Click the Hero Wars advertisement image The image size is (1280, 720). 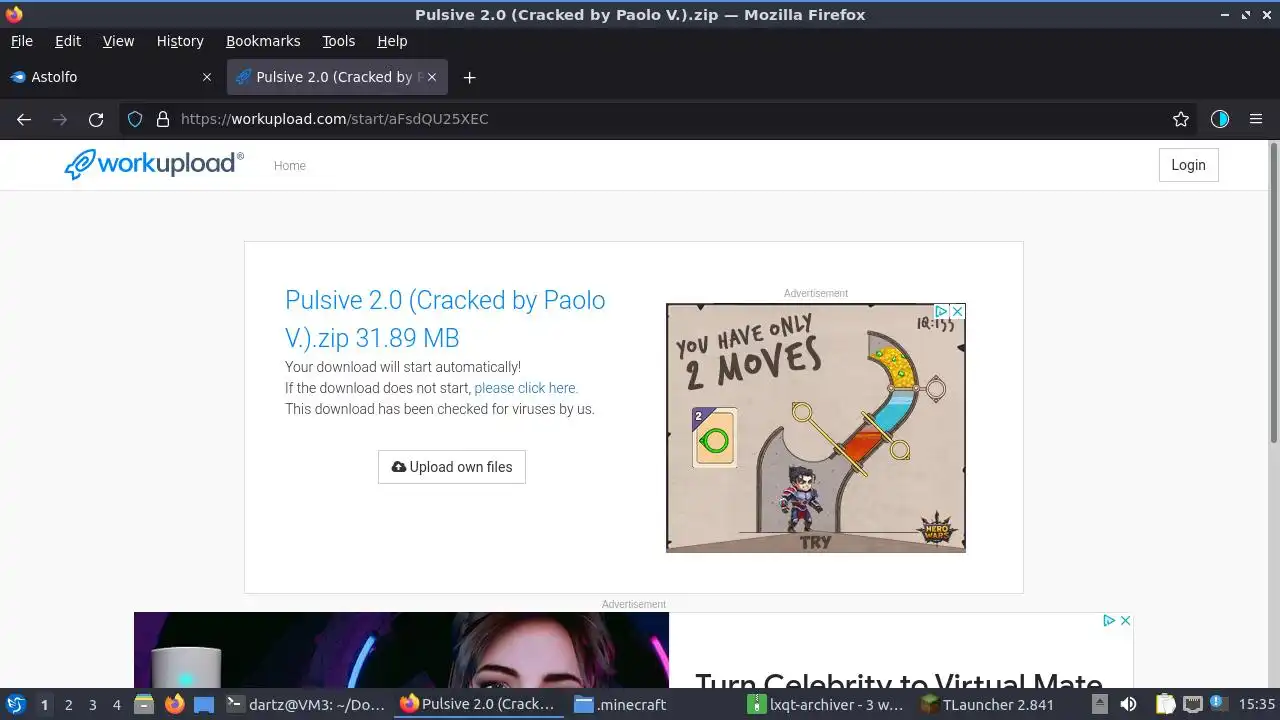[816, 428]
